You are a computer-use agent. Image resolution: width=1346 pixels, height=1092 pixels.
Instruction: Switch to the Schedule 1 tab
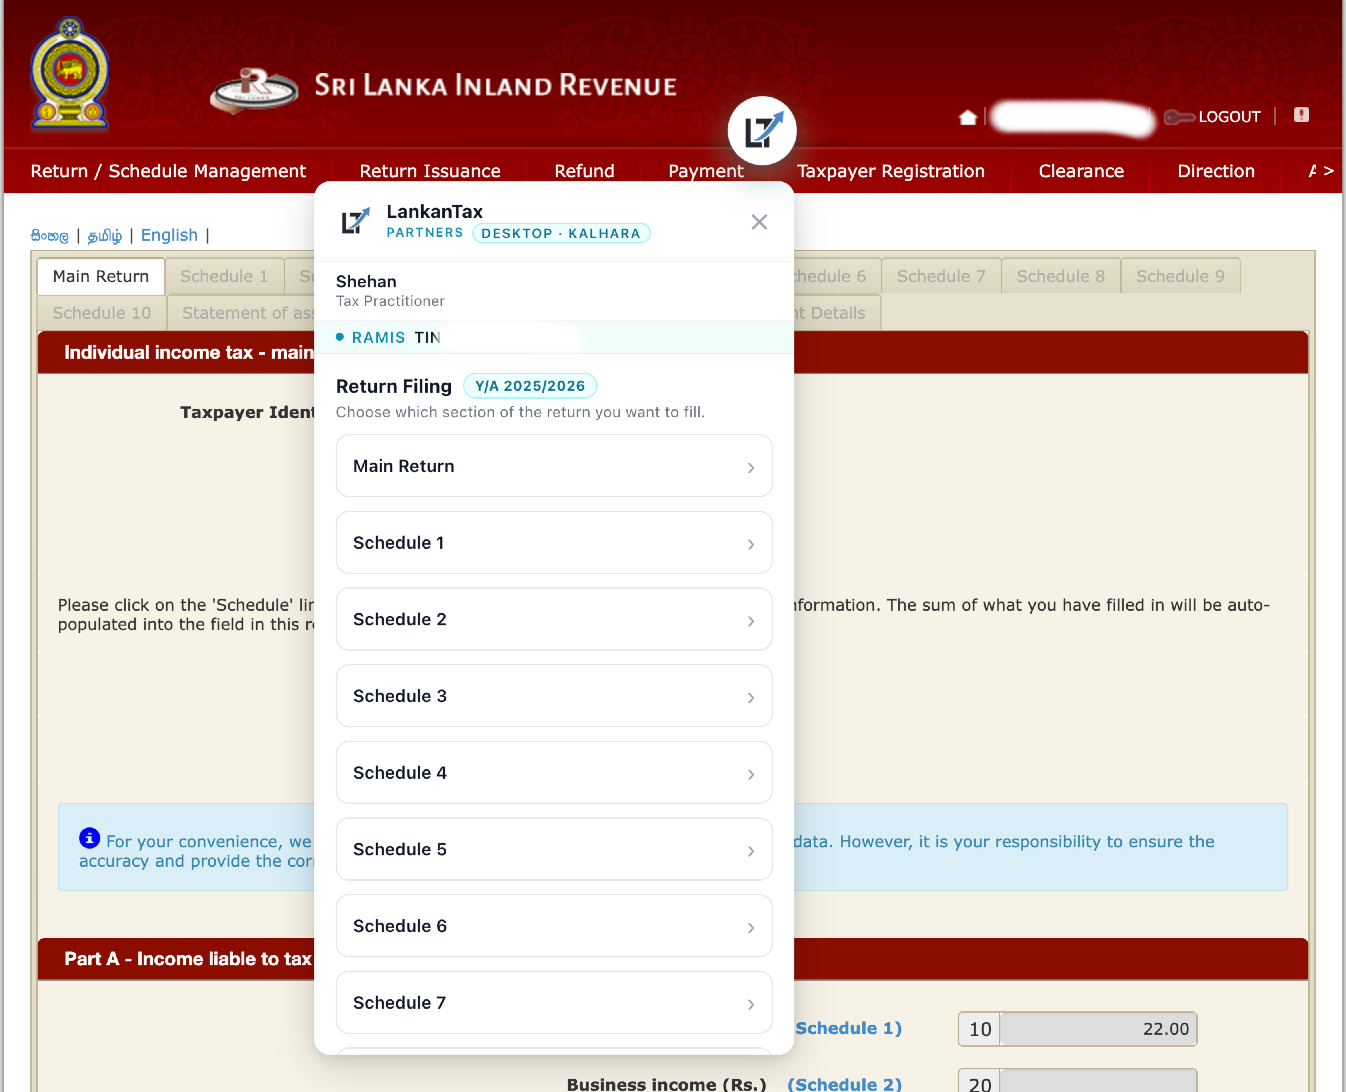point(224,276)
